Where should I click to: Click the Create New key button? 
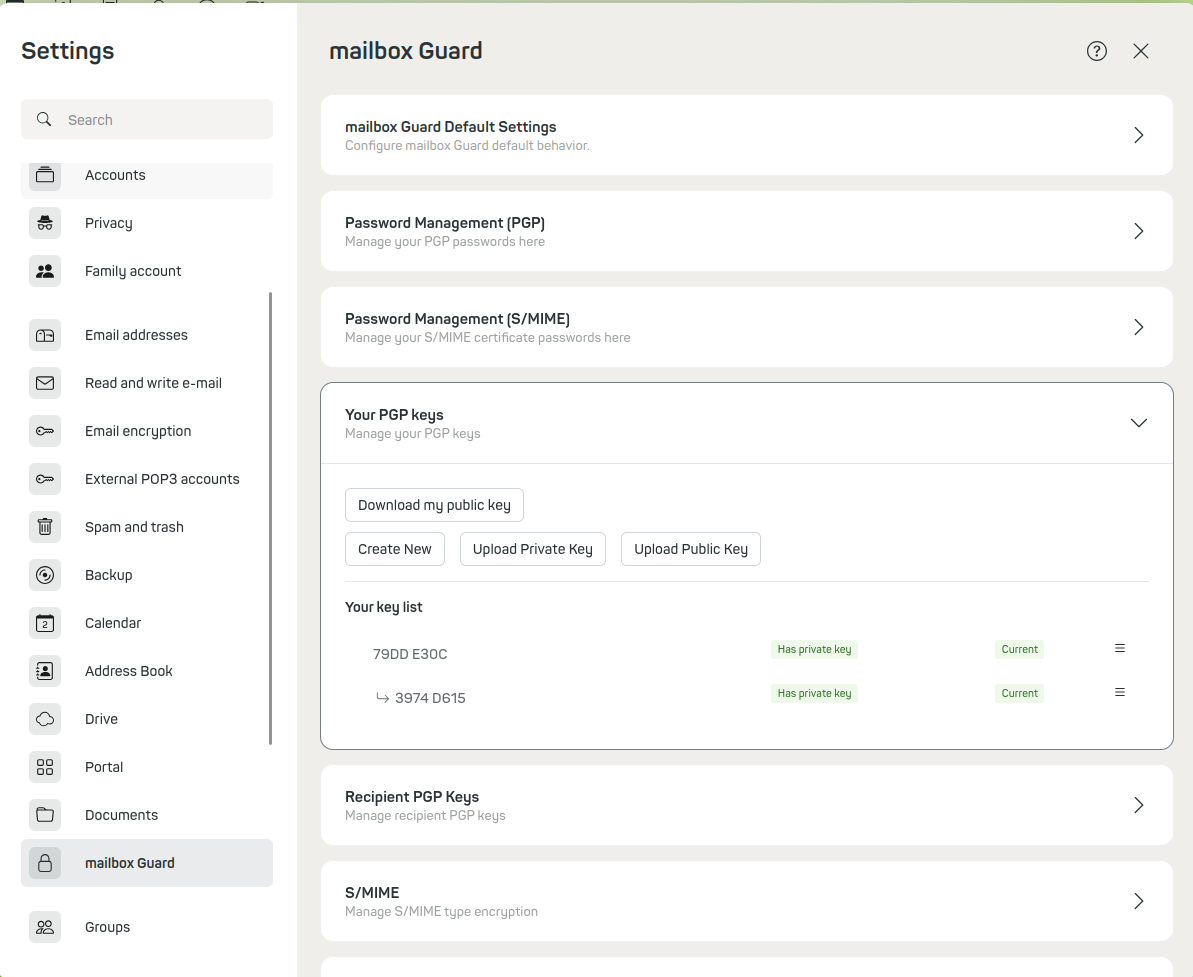[x=395, y=549]
